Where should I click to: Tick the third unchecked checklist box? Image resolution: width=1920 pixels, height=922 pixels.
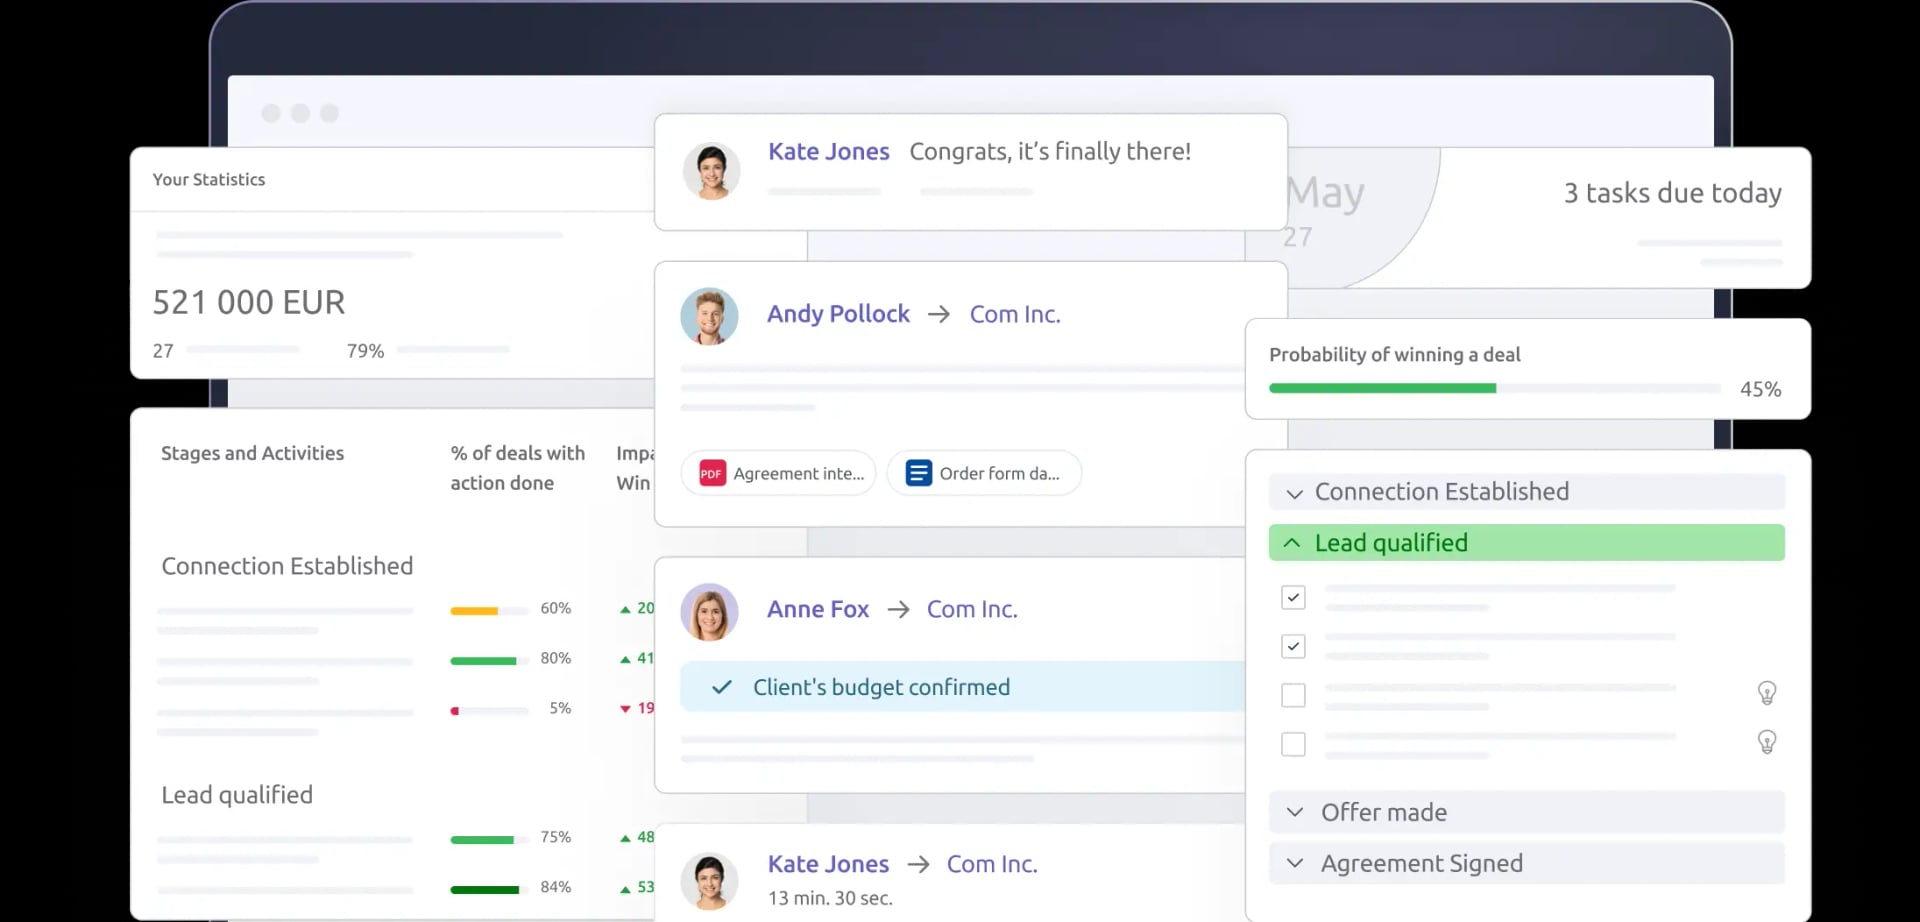point(1293,695)
